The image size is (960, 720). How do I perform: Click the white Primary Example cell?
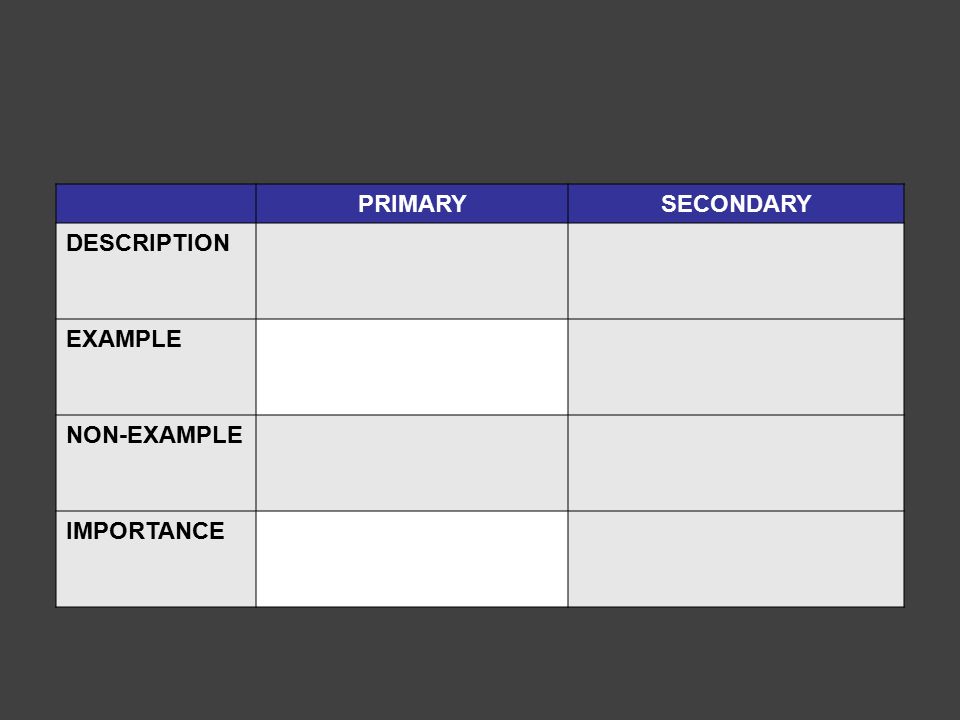pos(411,367)
